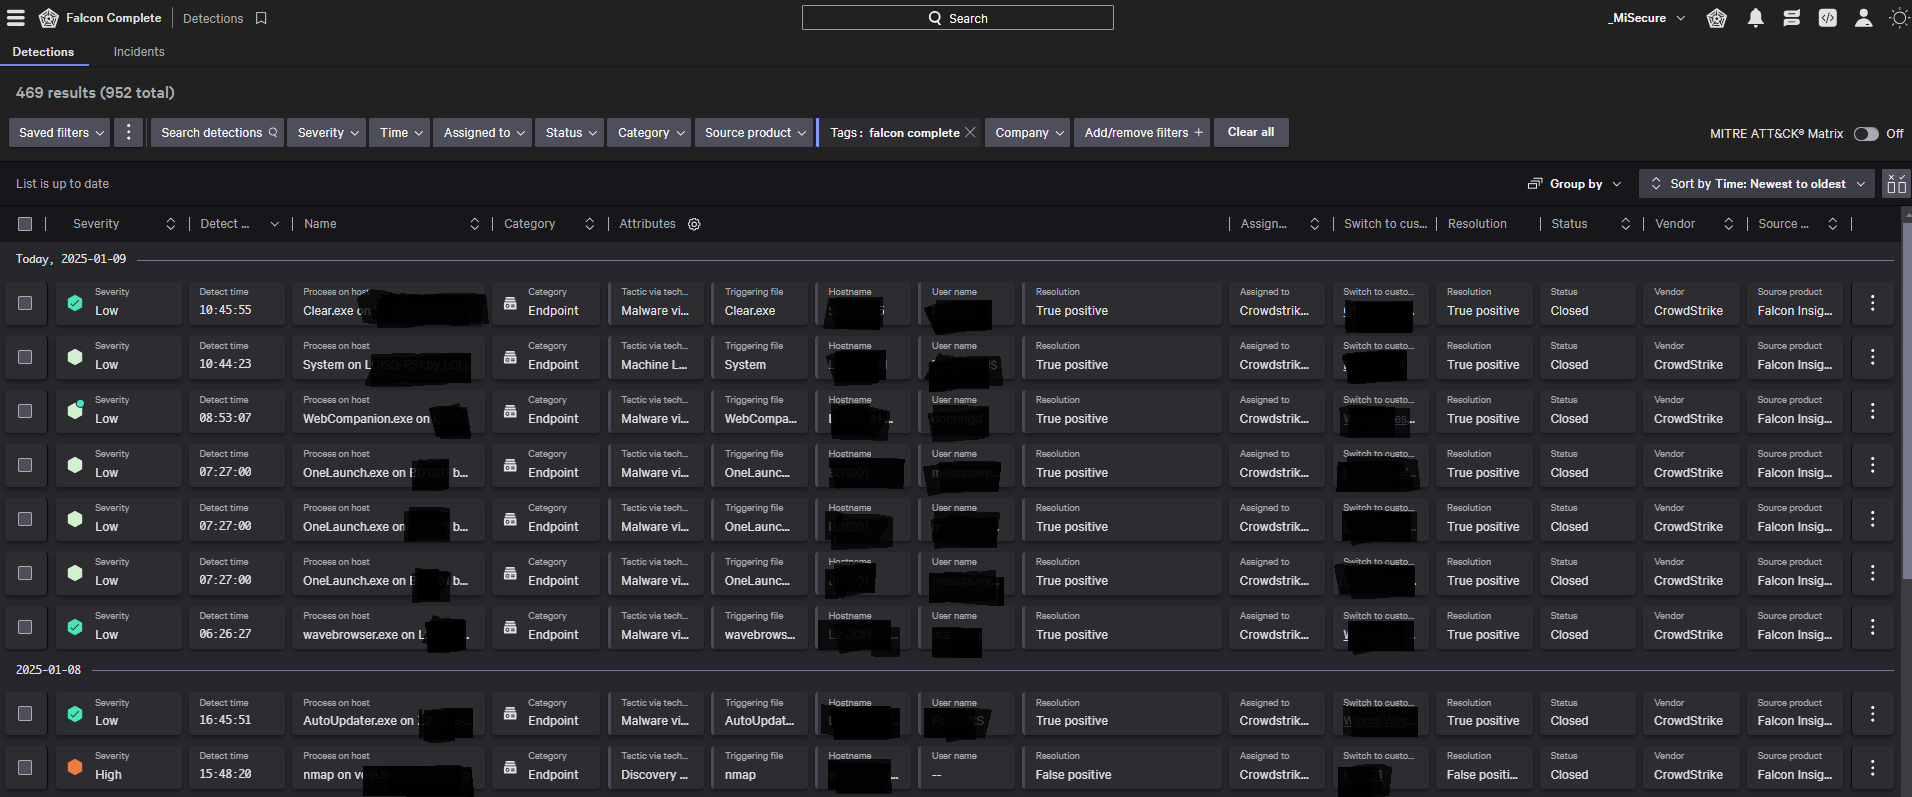Open the notifications bell
Screen dimensions: 1912x797
point(1755,18)
